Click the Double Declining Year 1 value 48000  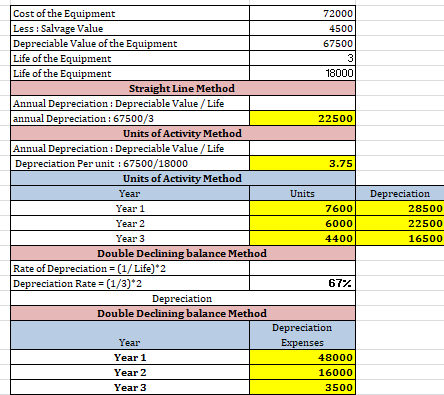(x=302, y=357)
